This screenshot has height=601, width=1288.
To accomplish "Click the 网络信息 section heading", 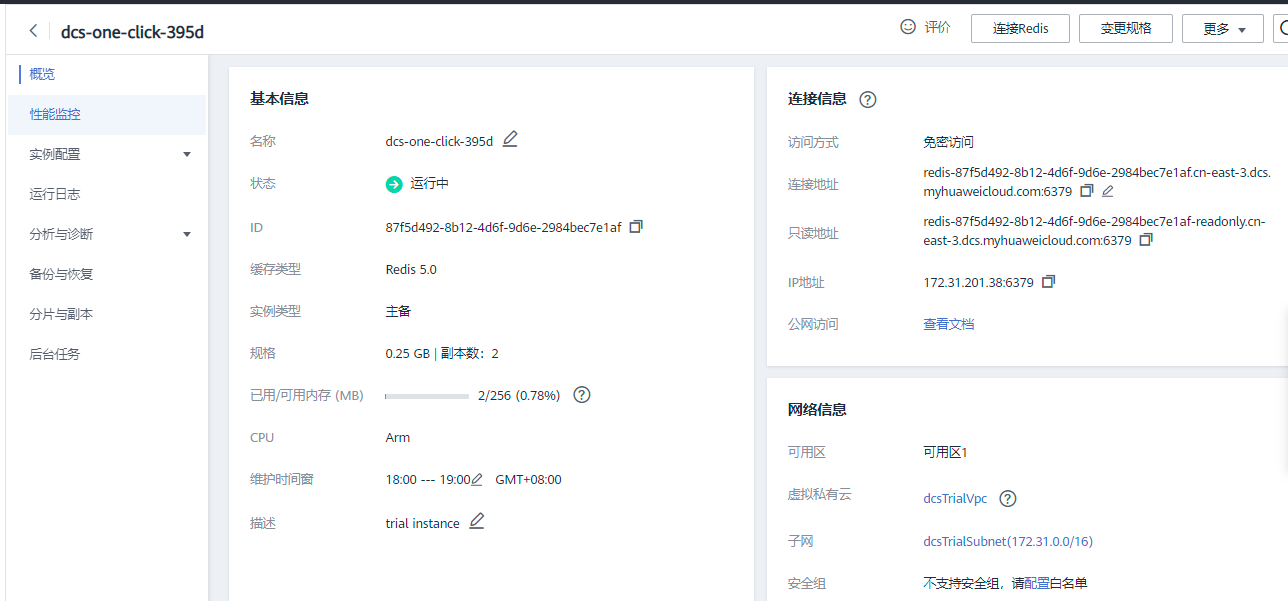I will [x=817, y=409].
